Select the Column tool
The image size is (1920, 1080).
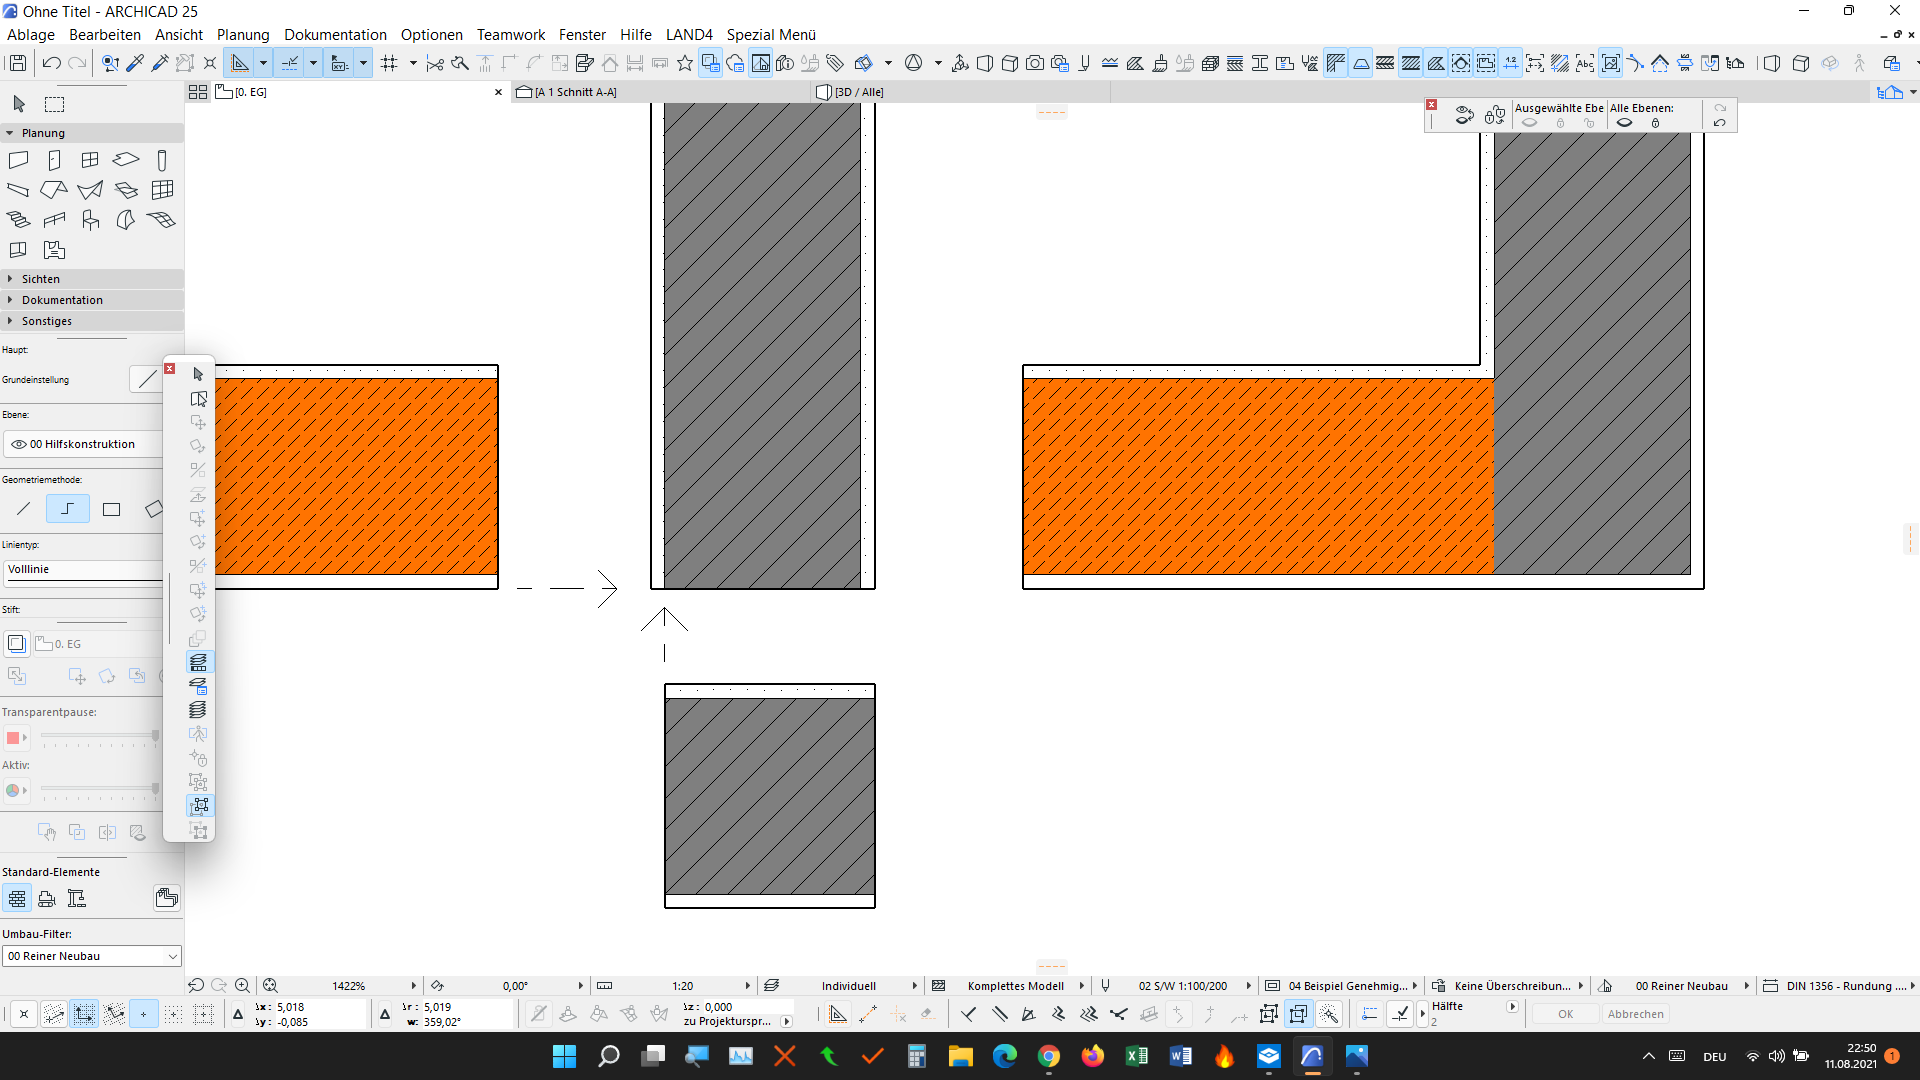pos(162,160)
